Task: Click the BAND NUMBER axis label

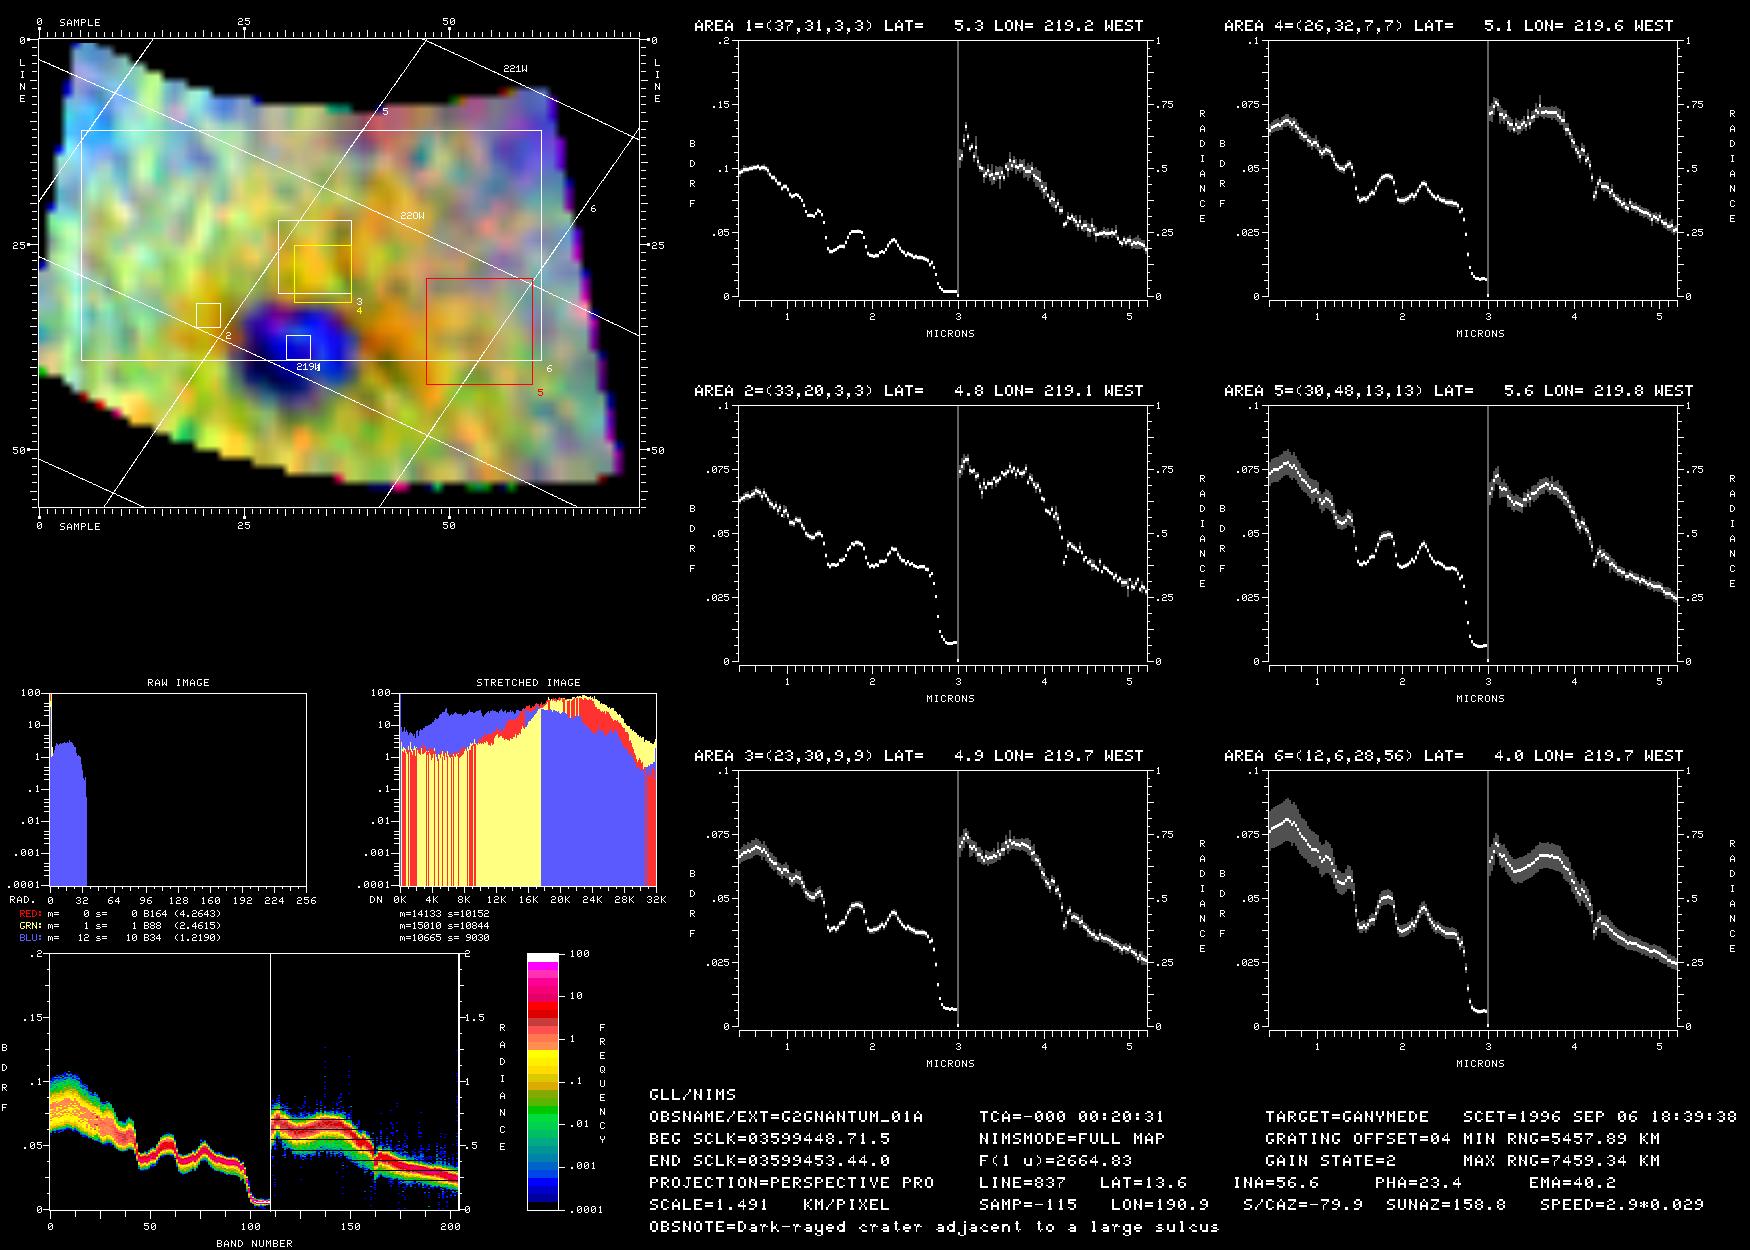Action: 255,1244
